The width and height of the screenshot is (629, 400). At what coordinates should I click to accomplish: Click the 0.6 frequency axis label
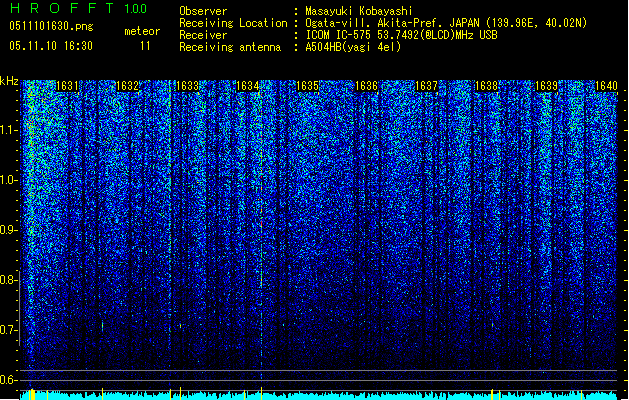click(8, 380)
